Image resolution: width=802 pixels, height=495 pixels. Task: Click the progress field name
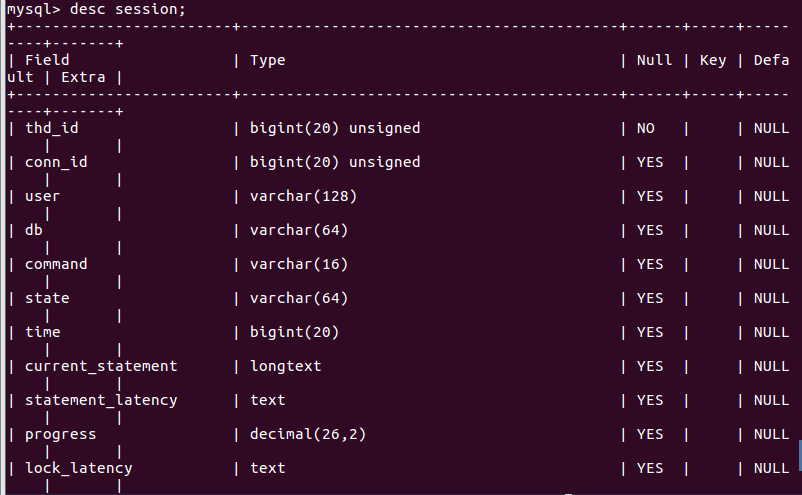[x=60, y=434]
